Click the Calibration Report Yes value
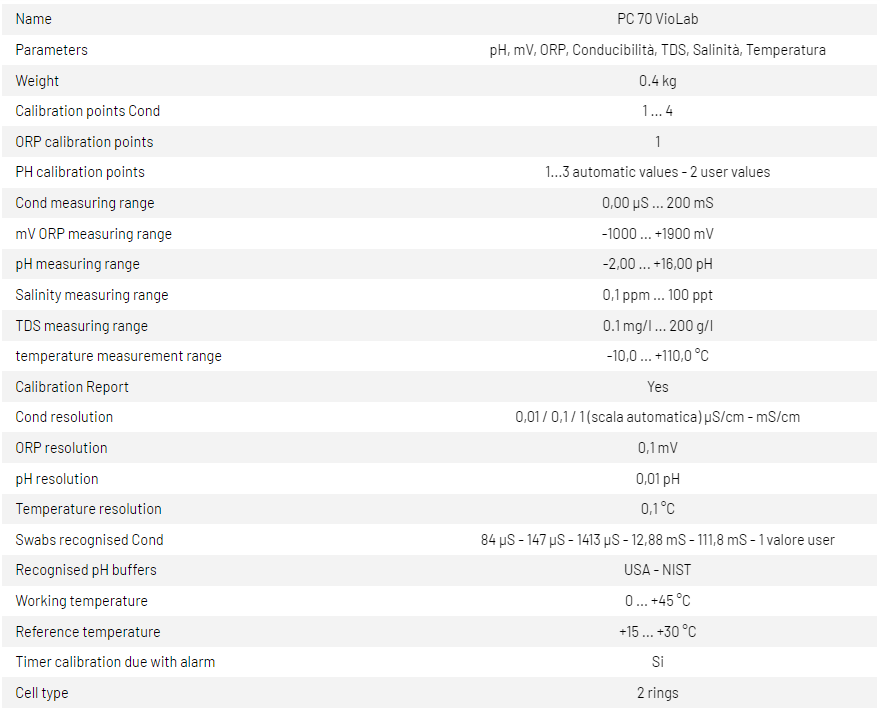Image resolution: width=880 pixels, height=712 pixels. click(657, 387)
